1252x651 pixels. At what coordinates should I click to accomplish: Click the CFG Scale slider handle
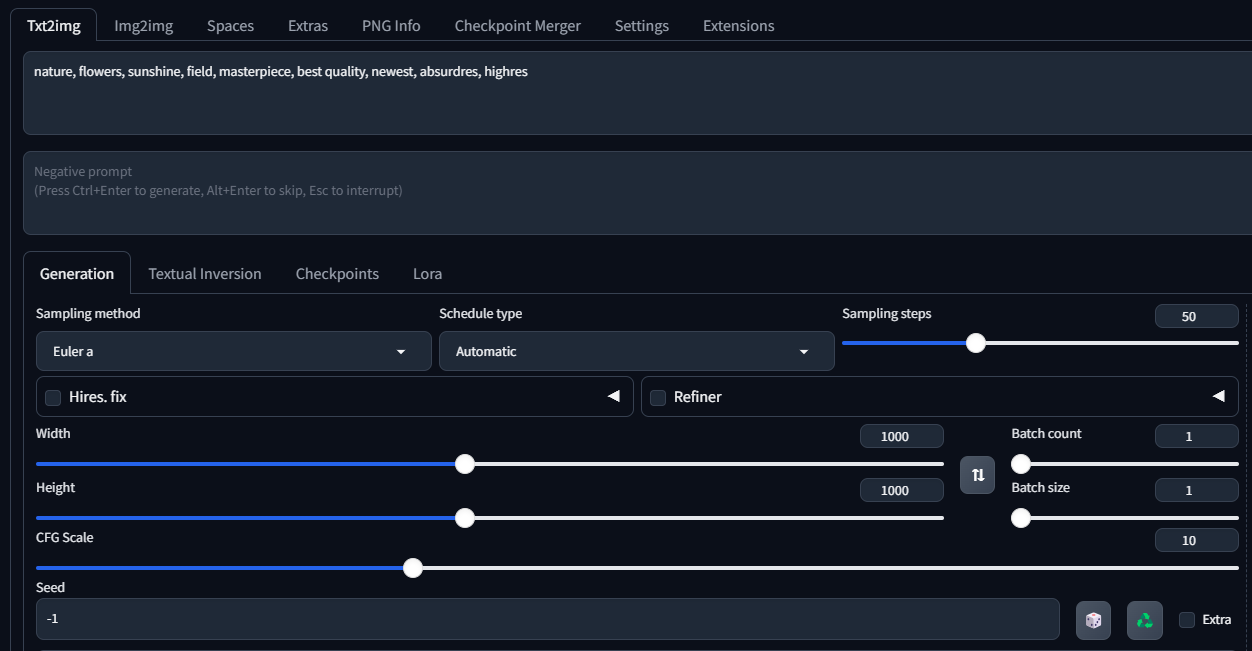click(x=412, y=568)
